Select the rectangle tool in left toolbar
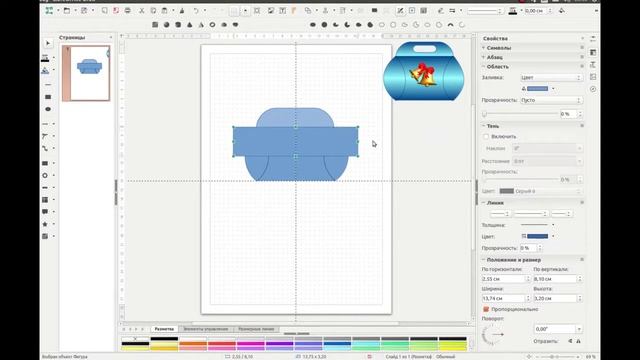The height and width of the screenshot is (360, 640). (48, 97)
